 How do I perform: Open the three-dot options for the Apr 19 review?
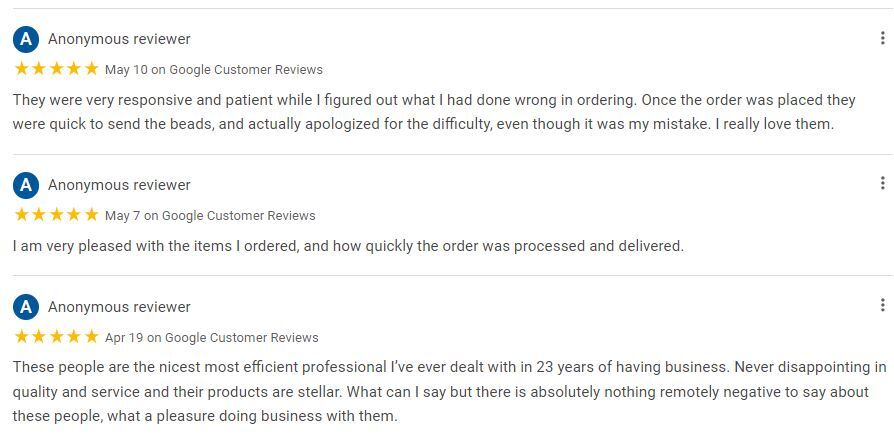[882, 305]
